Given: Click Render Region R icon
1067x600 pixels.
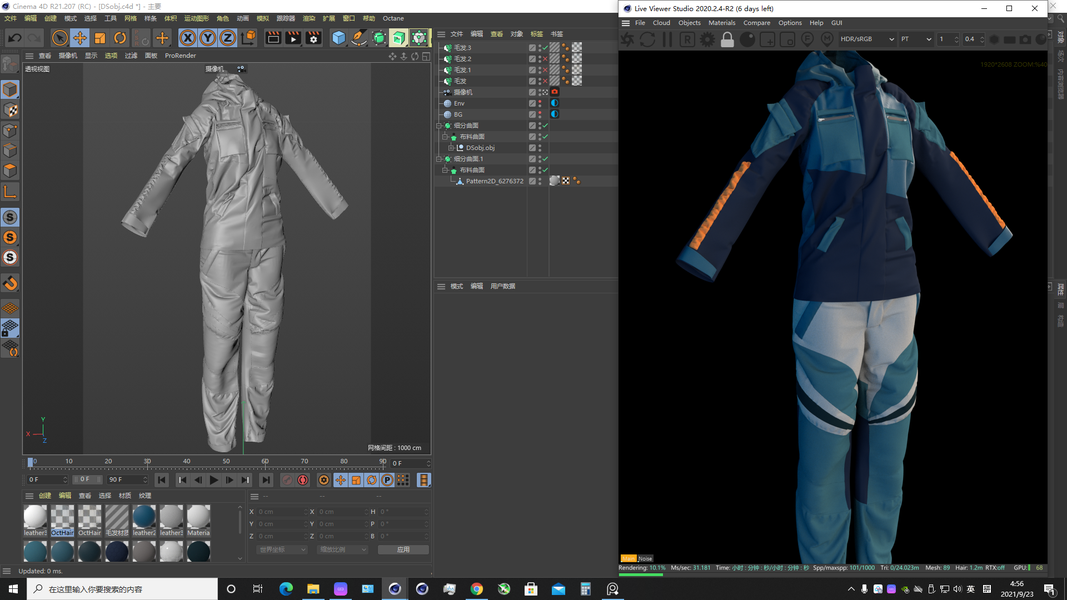Looking at the screenshot, I should click(687, 39).
